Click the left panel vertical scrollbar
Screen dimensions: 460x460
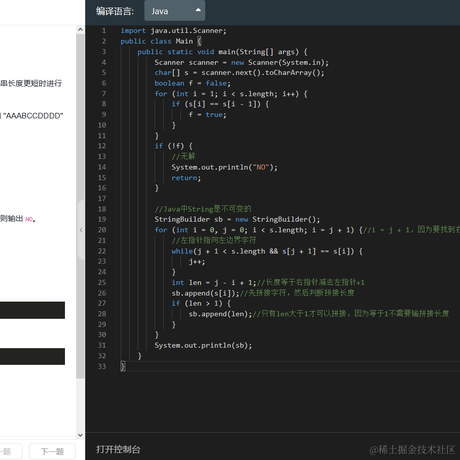pyautogui.click(x=80, y=206)
